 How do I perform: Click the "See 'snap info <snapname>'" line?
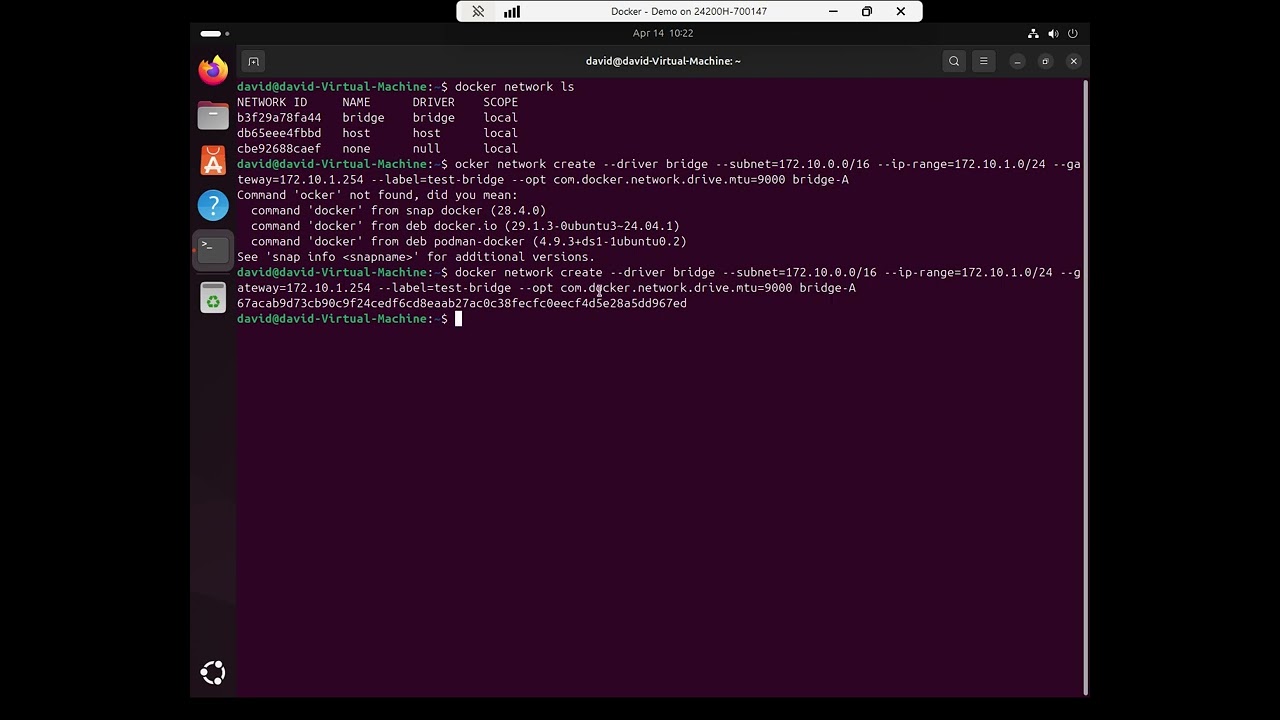pyautogui.click(x=416, y=257)
